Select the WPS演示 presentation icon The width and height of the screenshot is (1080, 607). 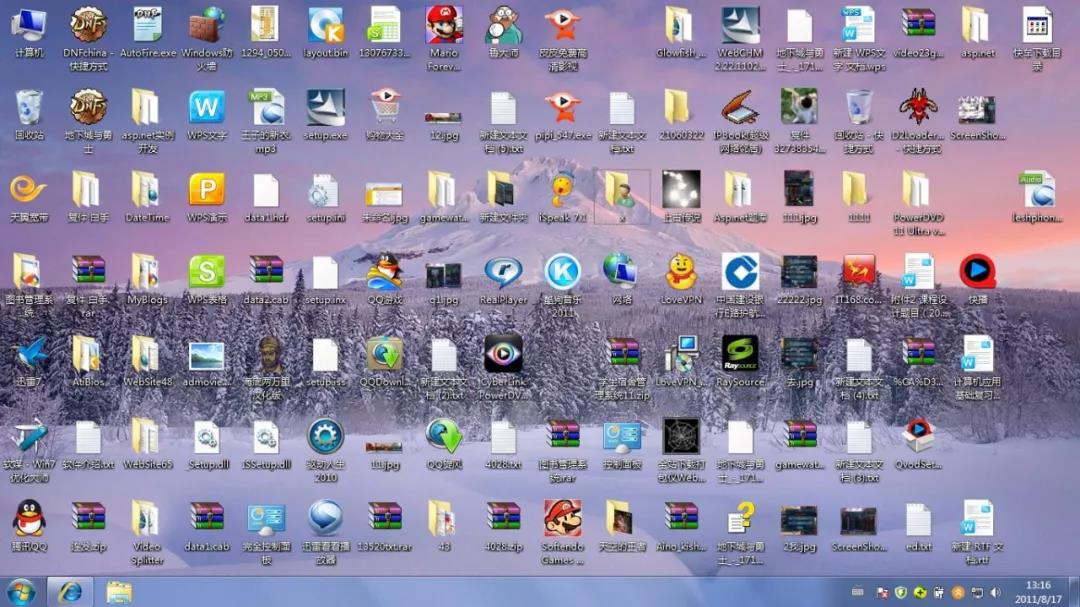(207, 189)
